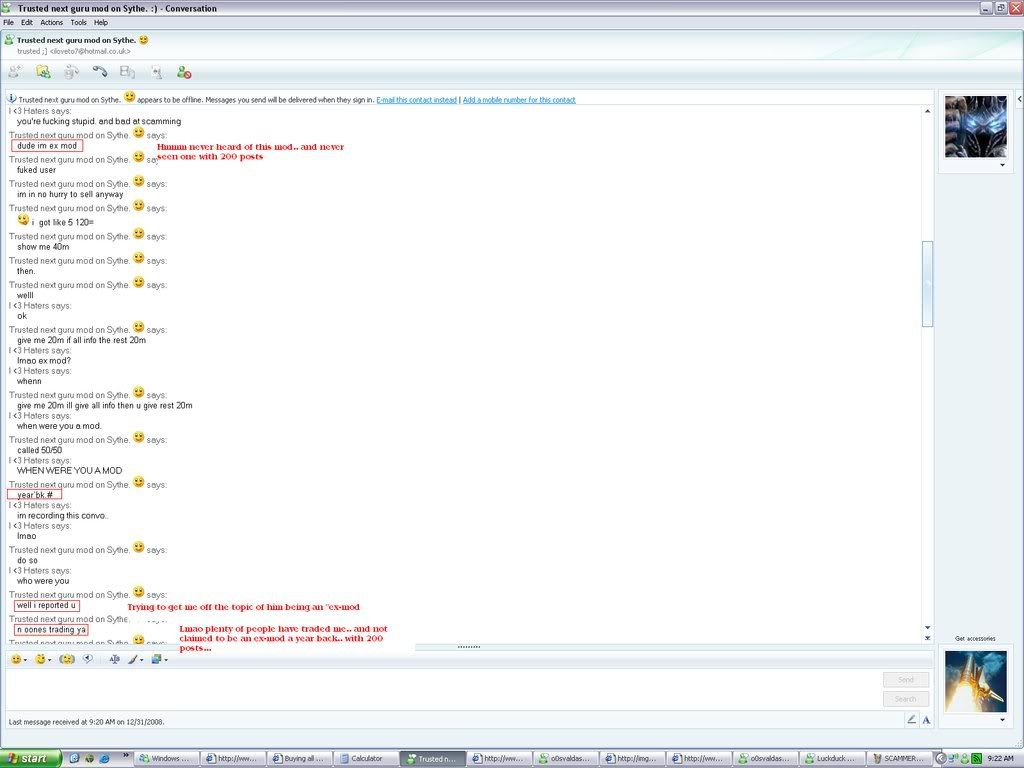
Task: Click the contact's display picture thumbnail
Action: 976,127
